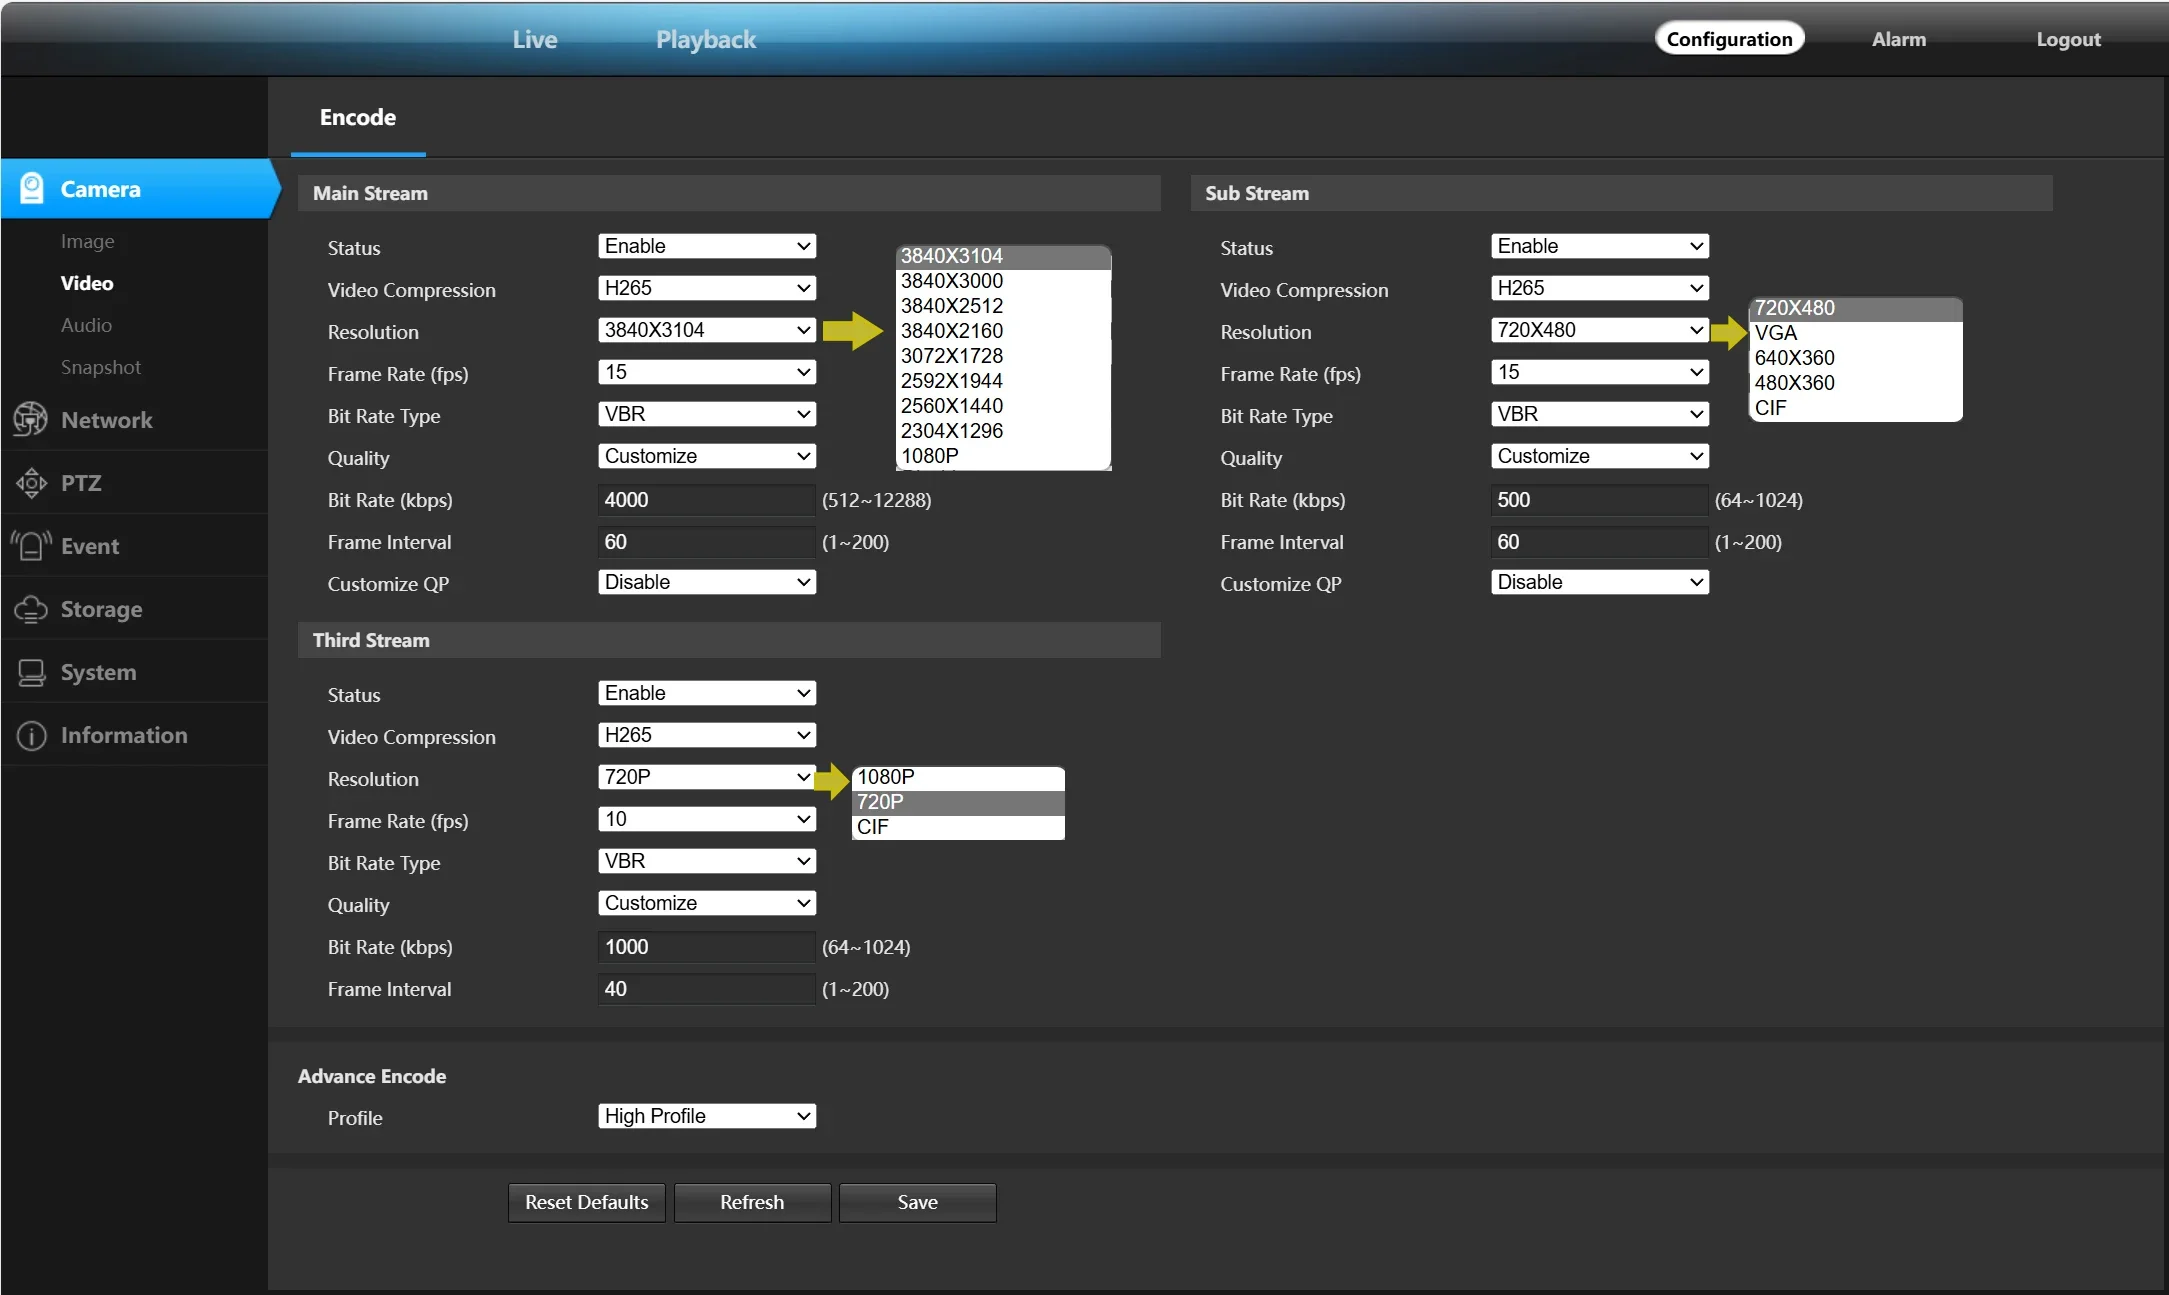
Task: Expand Main Stream Video Compression dropdown
Action: (707, 288)
